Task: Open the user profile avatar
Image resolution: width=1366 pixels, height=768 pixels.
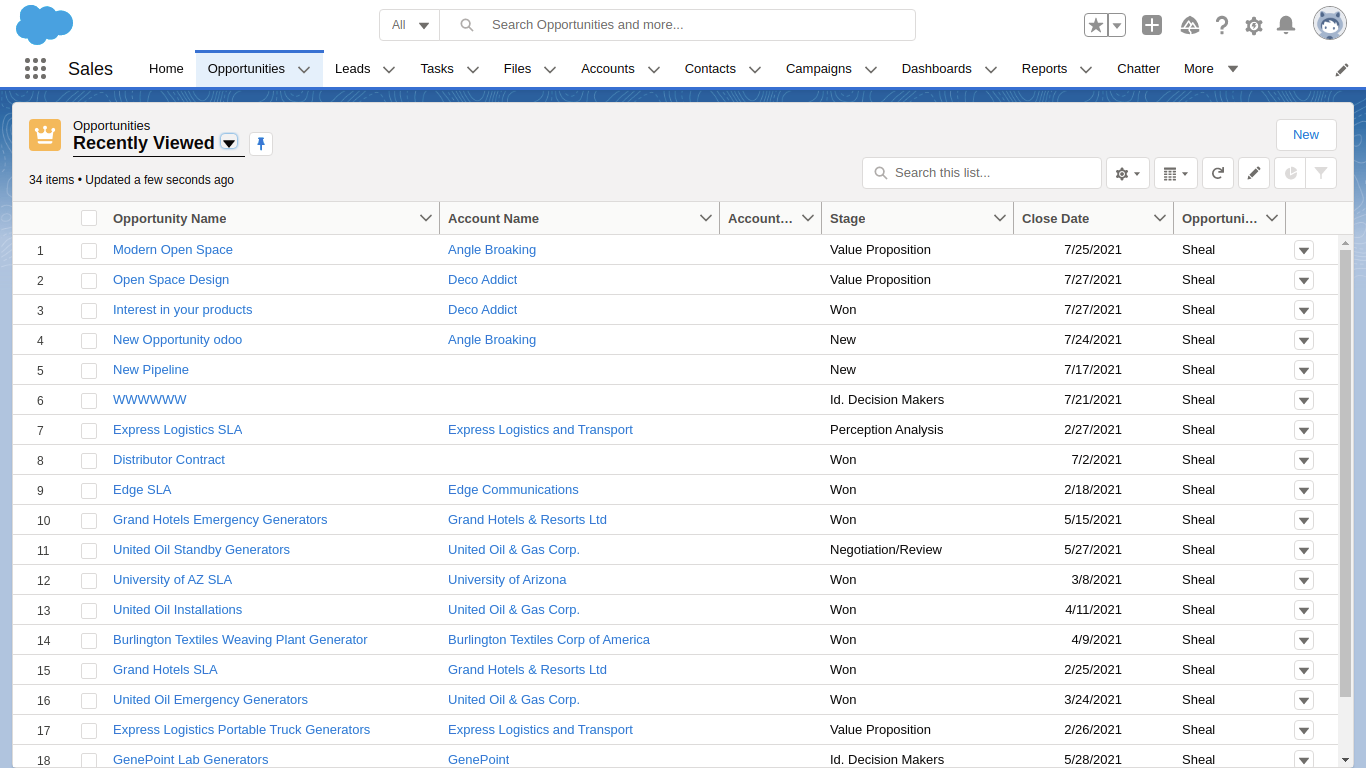Action: (x=1330, y=24)
